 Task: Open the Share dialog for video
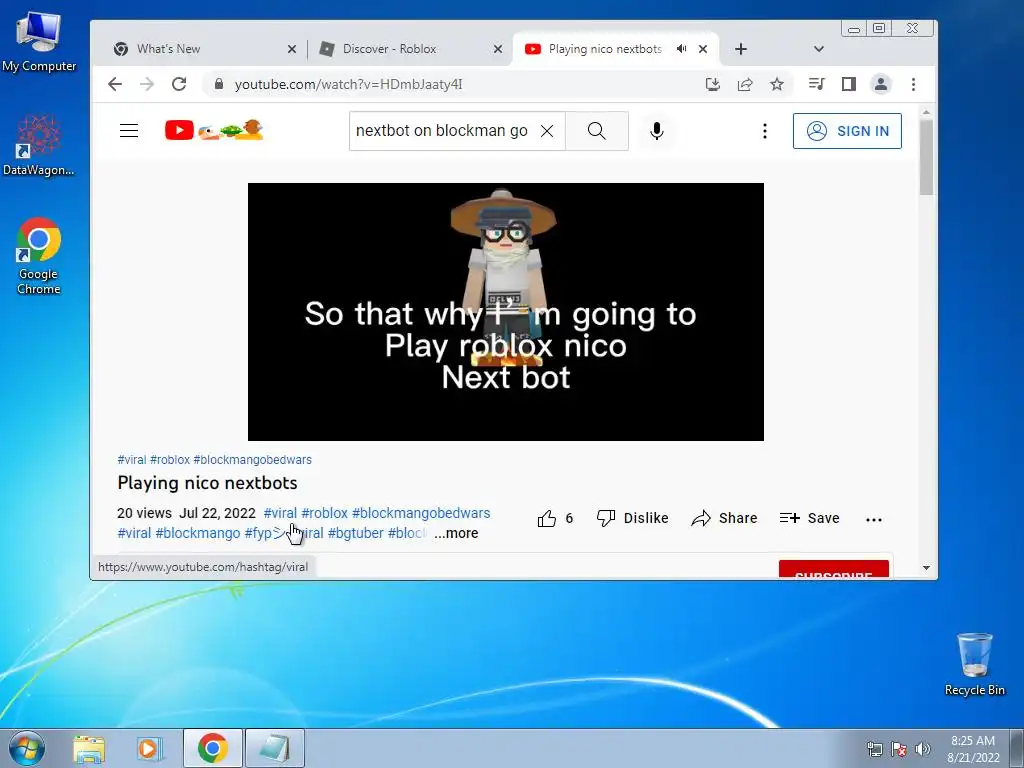click(x=725, y=519)
